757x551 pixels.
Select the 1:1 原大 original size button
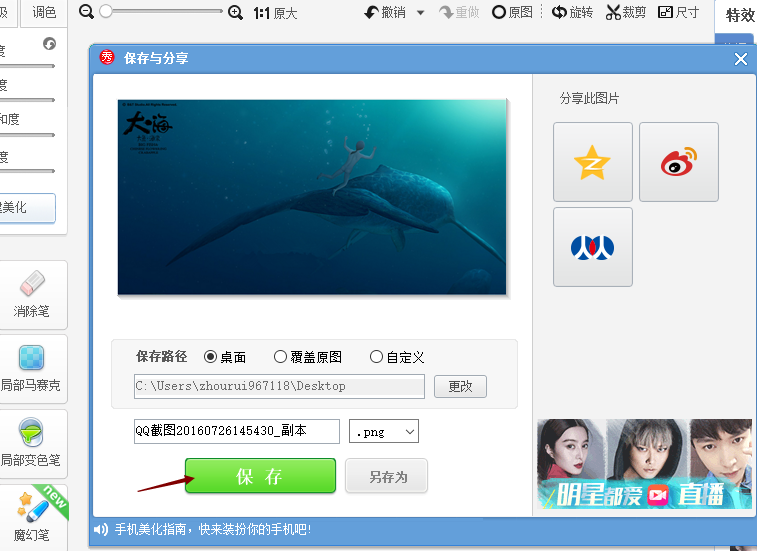[275, 13]
